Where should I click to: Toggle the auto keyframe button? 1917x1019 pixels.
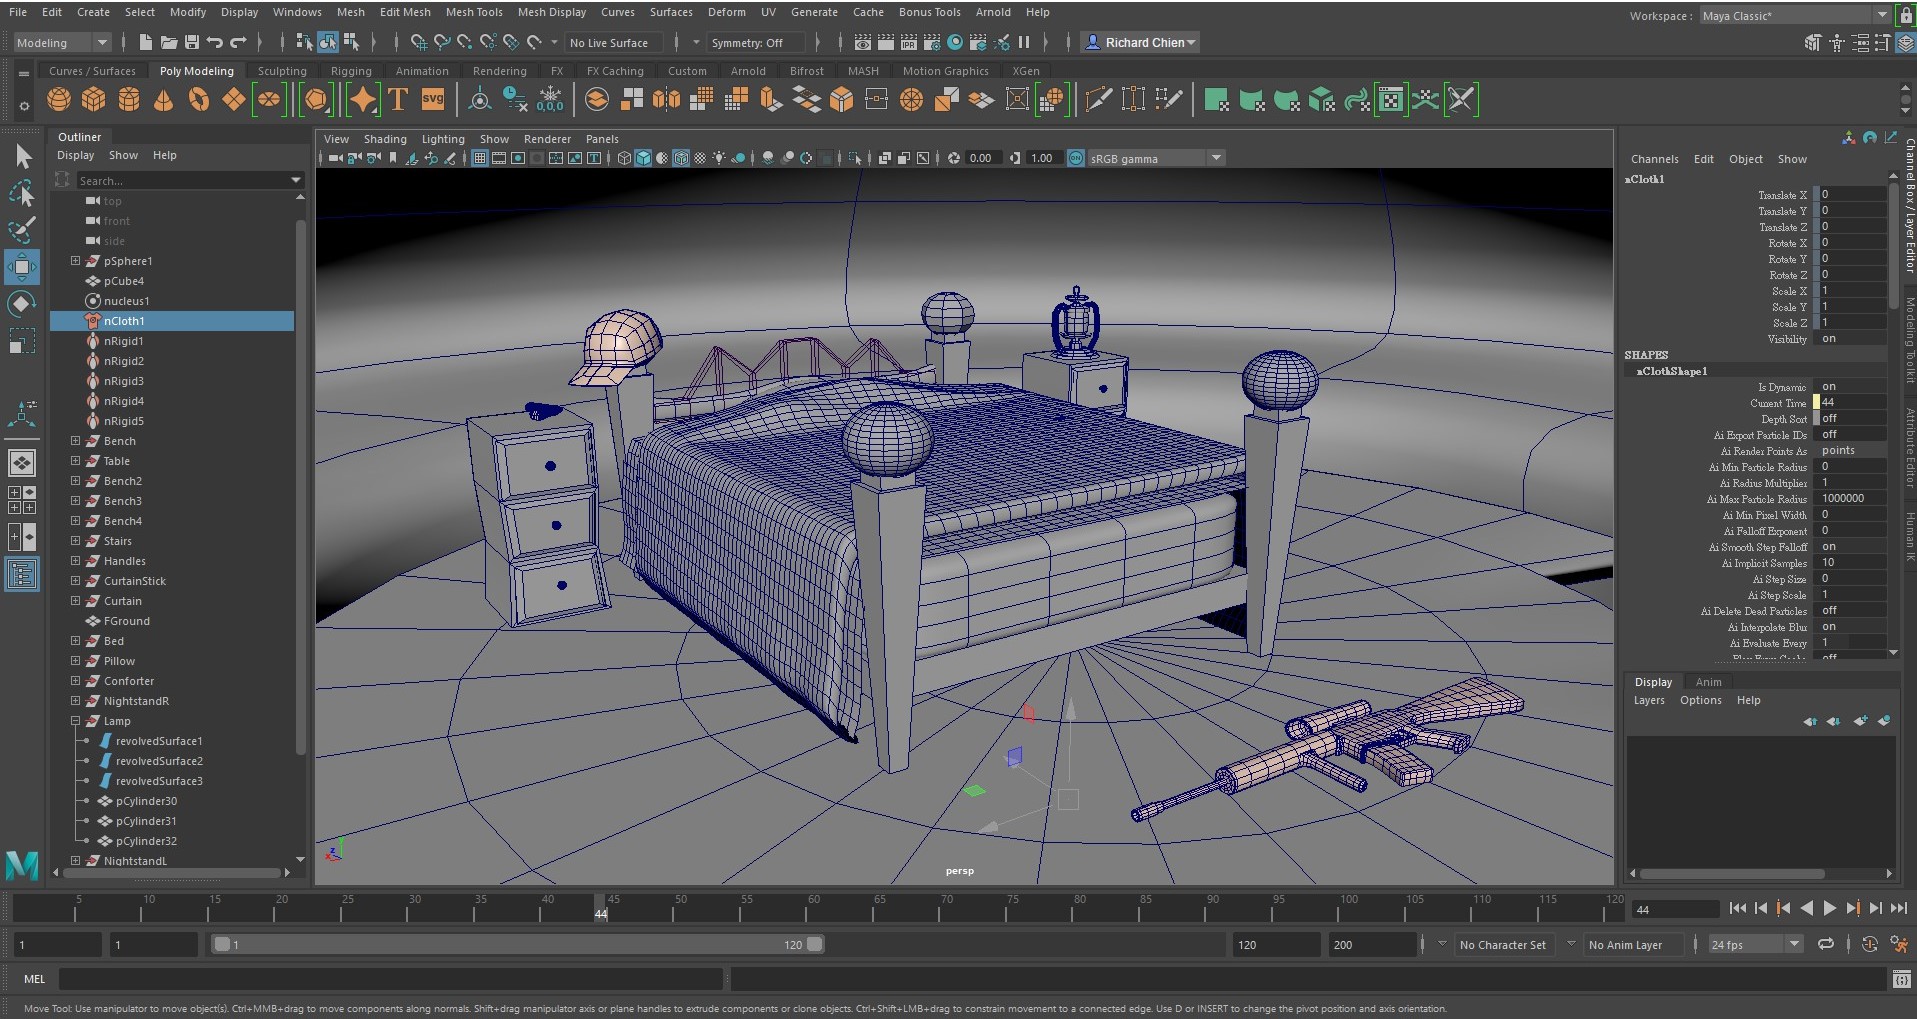pos(1869,944)
